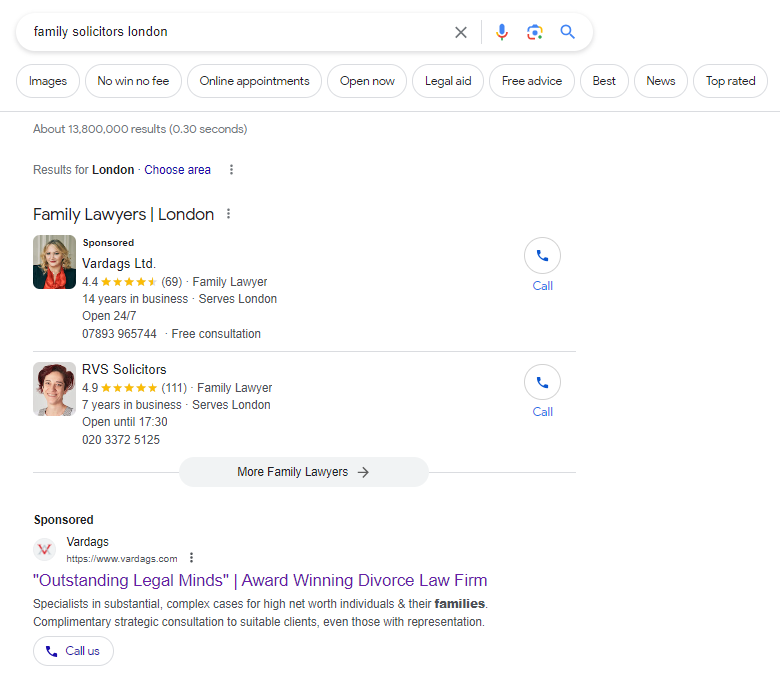Click RVS phone number 020 3372 5125

(121, 440)
